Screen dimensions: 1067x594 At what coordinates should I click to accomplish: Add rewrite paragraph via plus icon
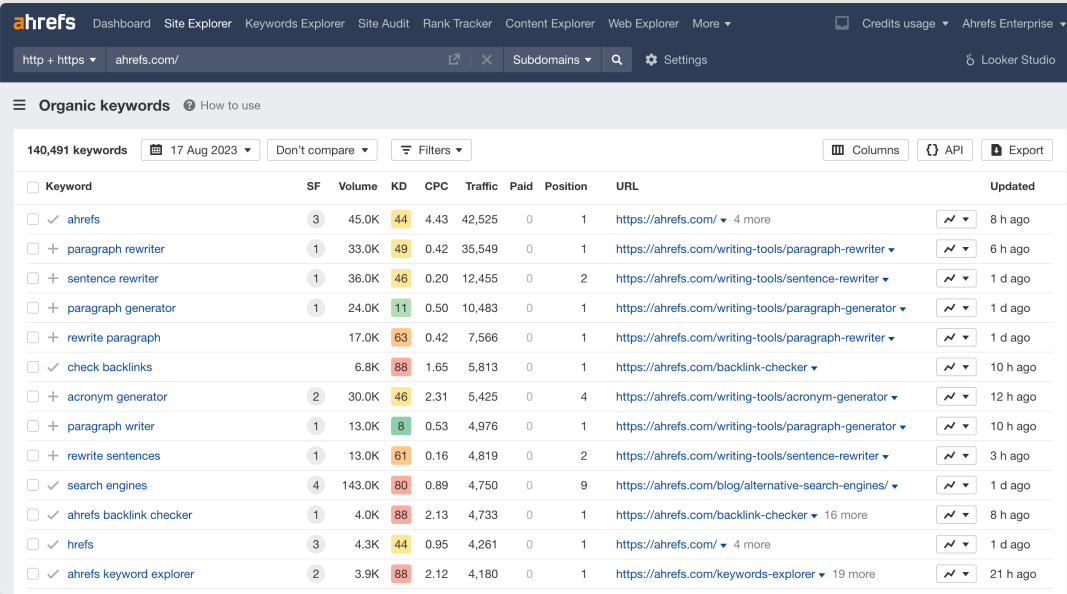click(53, 337)
